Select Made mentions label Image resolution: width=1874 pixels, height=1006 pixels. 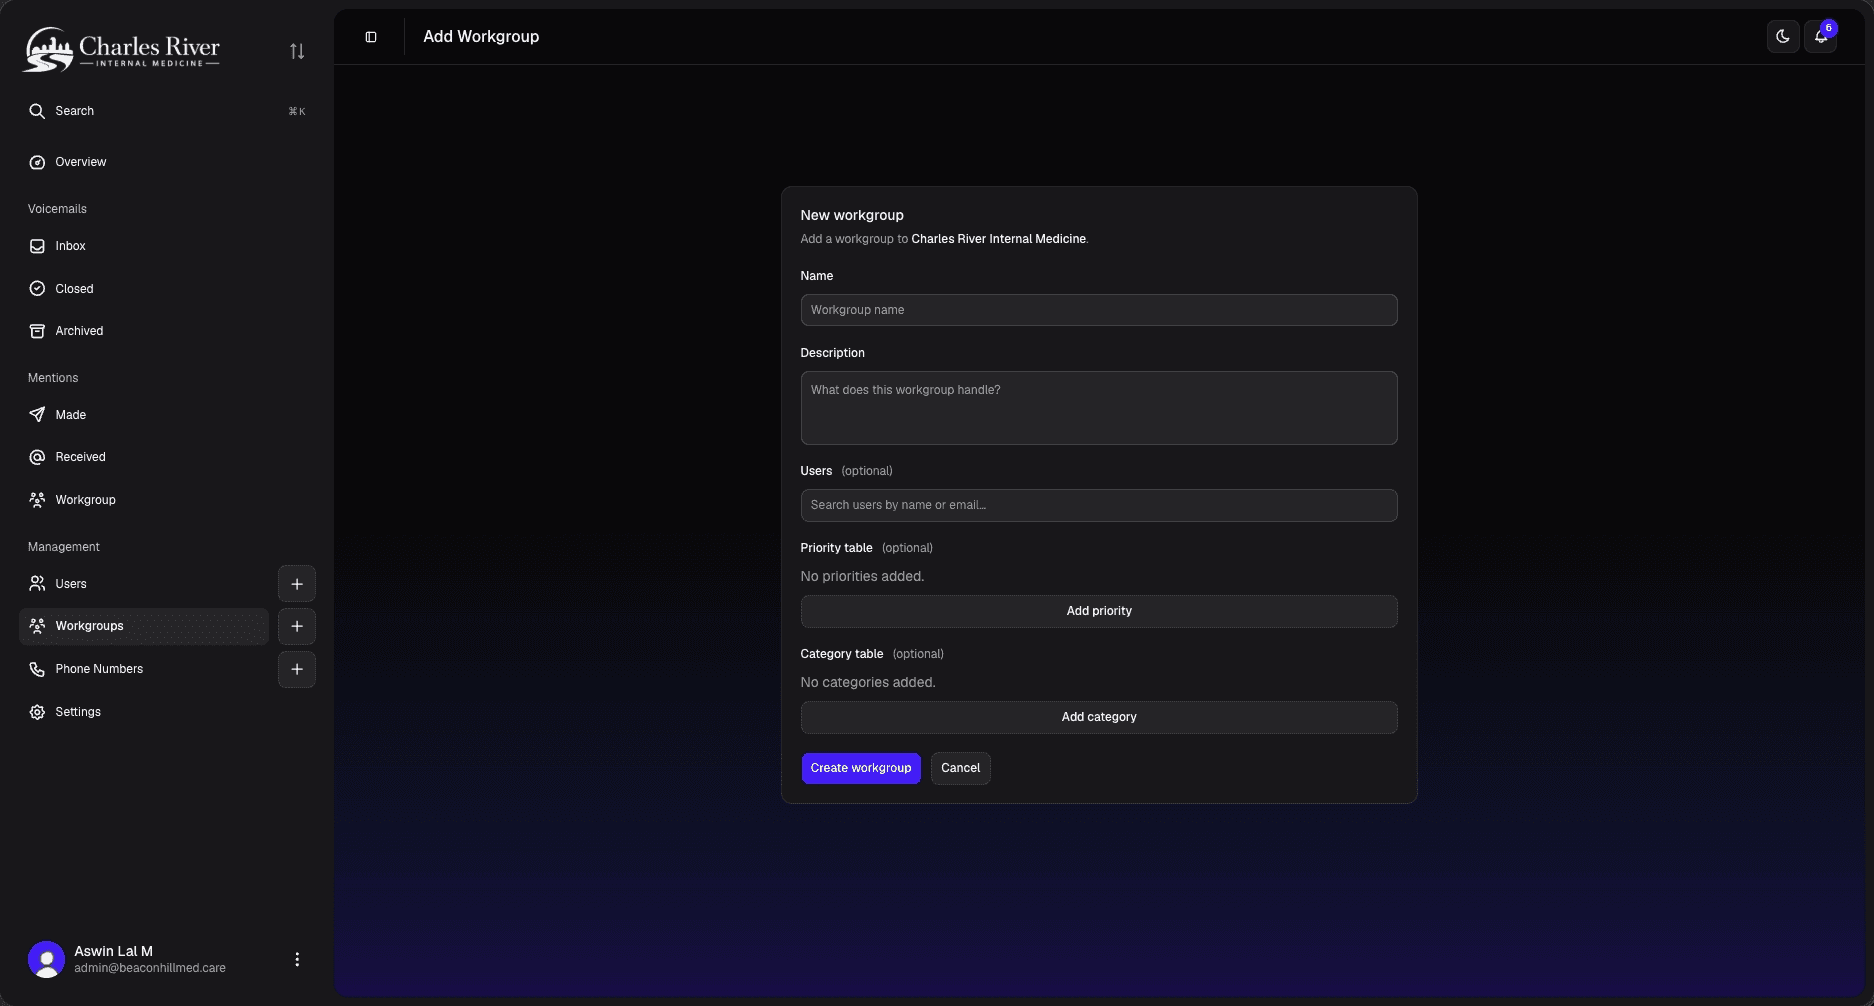click(x=71, y=415)
